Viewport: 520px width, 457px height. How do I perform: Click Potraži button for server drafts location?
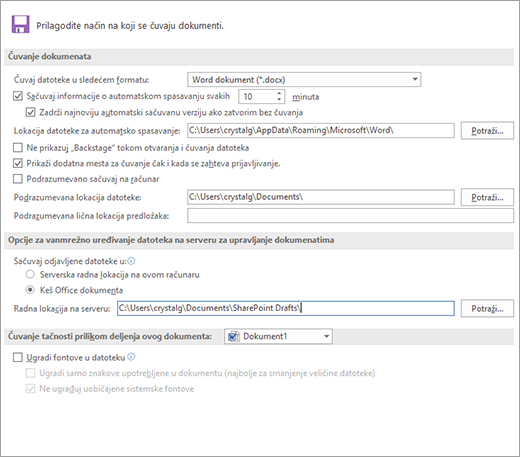click(x=487, y=309)
